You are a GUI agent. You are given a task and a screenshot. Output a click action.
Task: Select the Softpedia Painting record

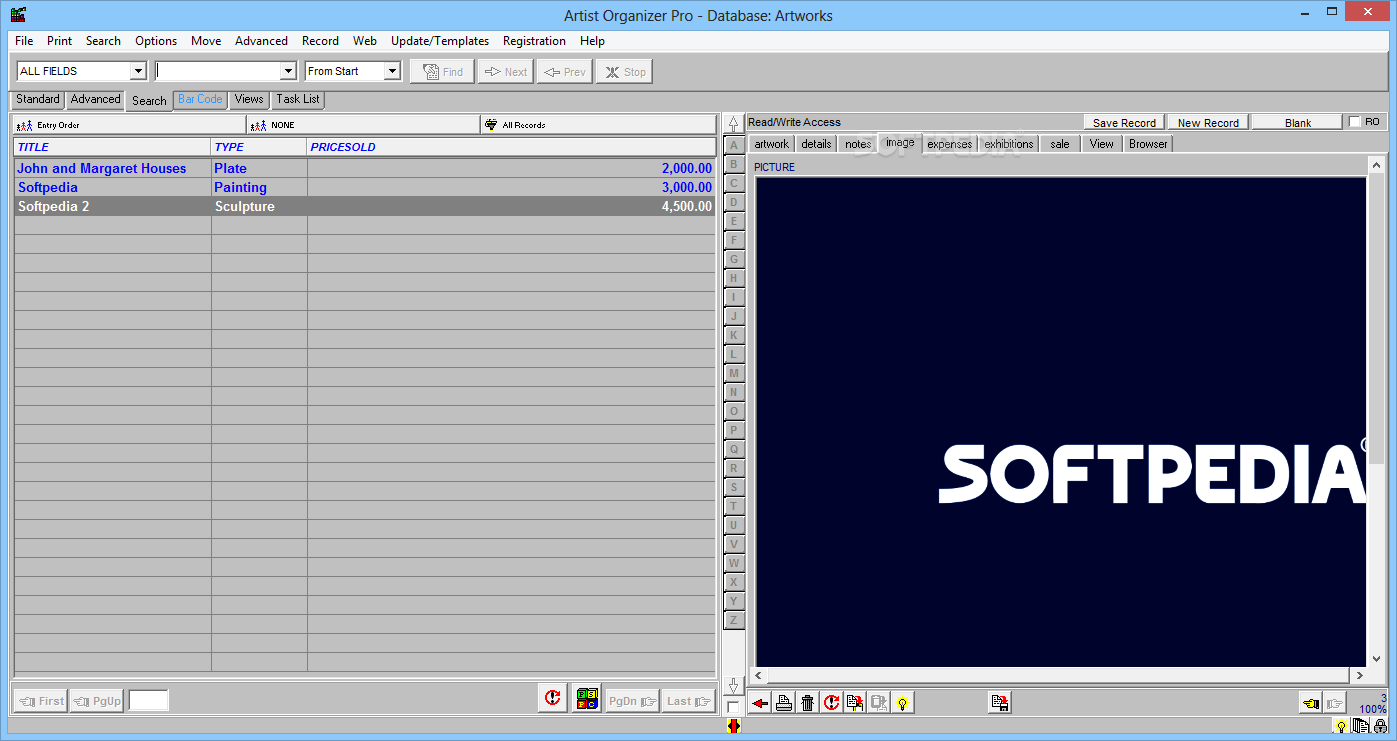(x=364, y=188)
